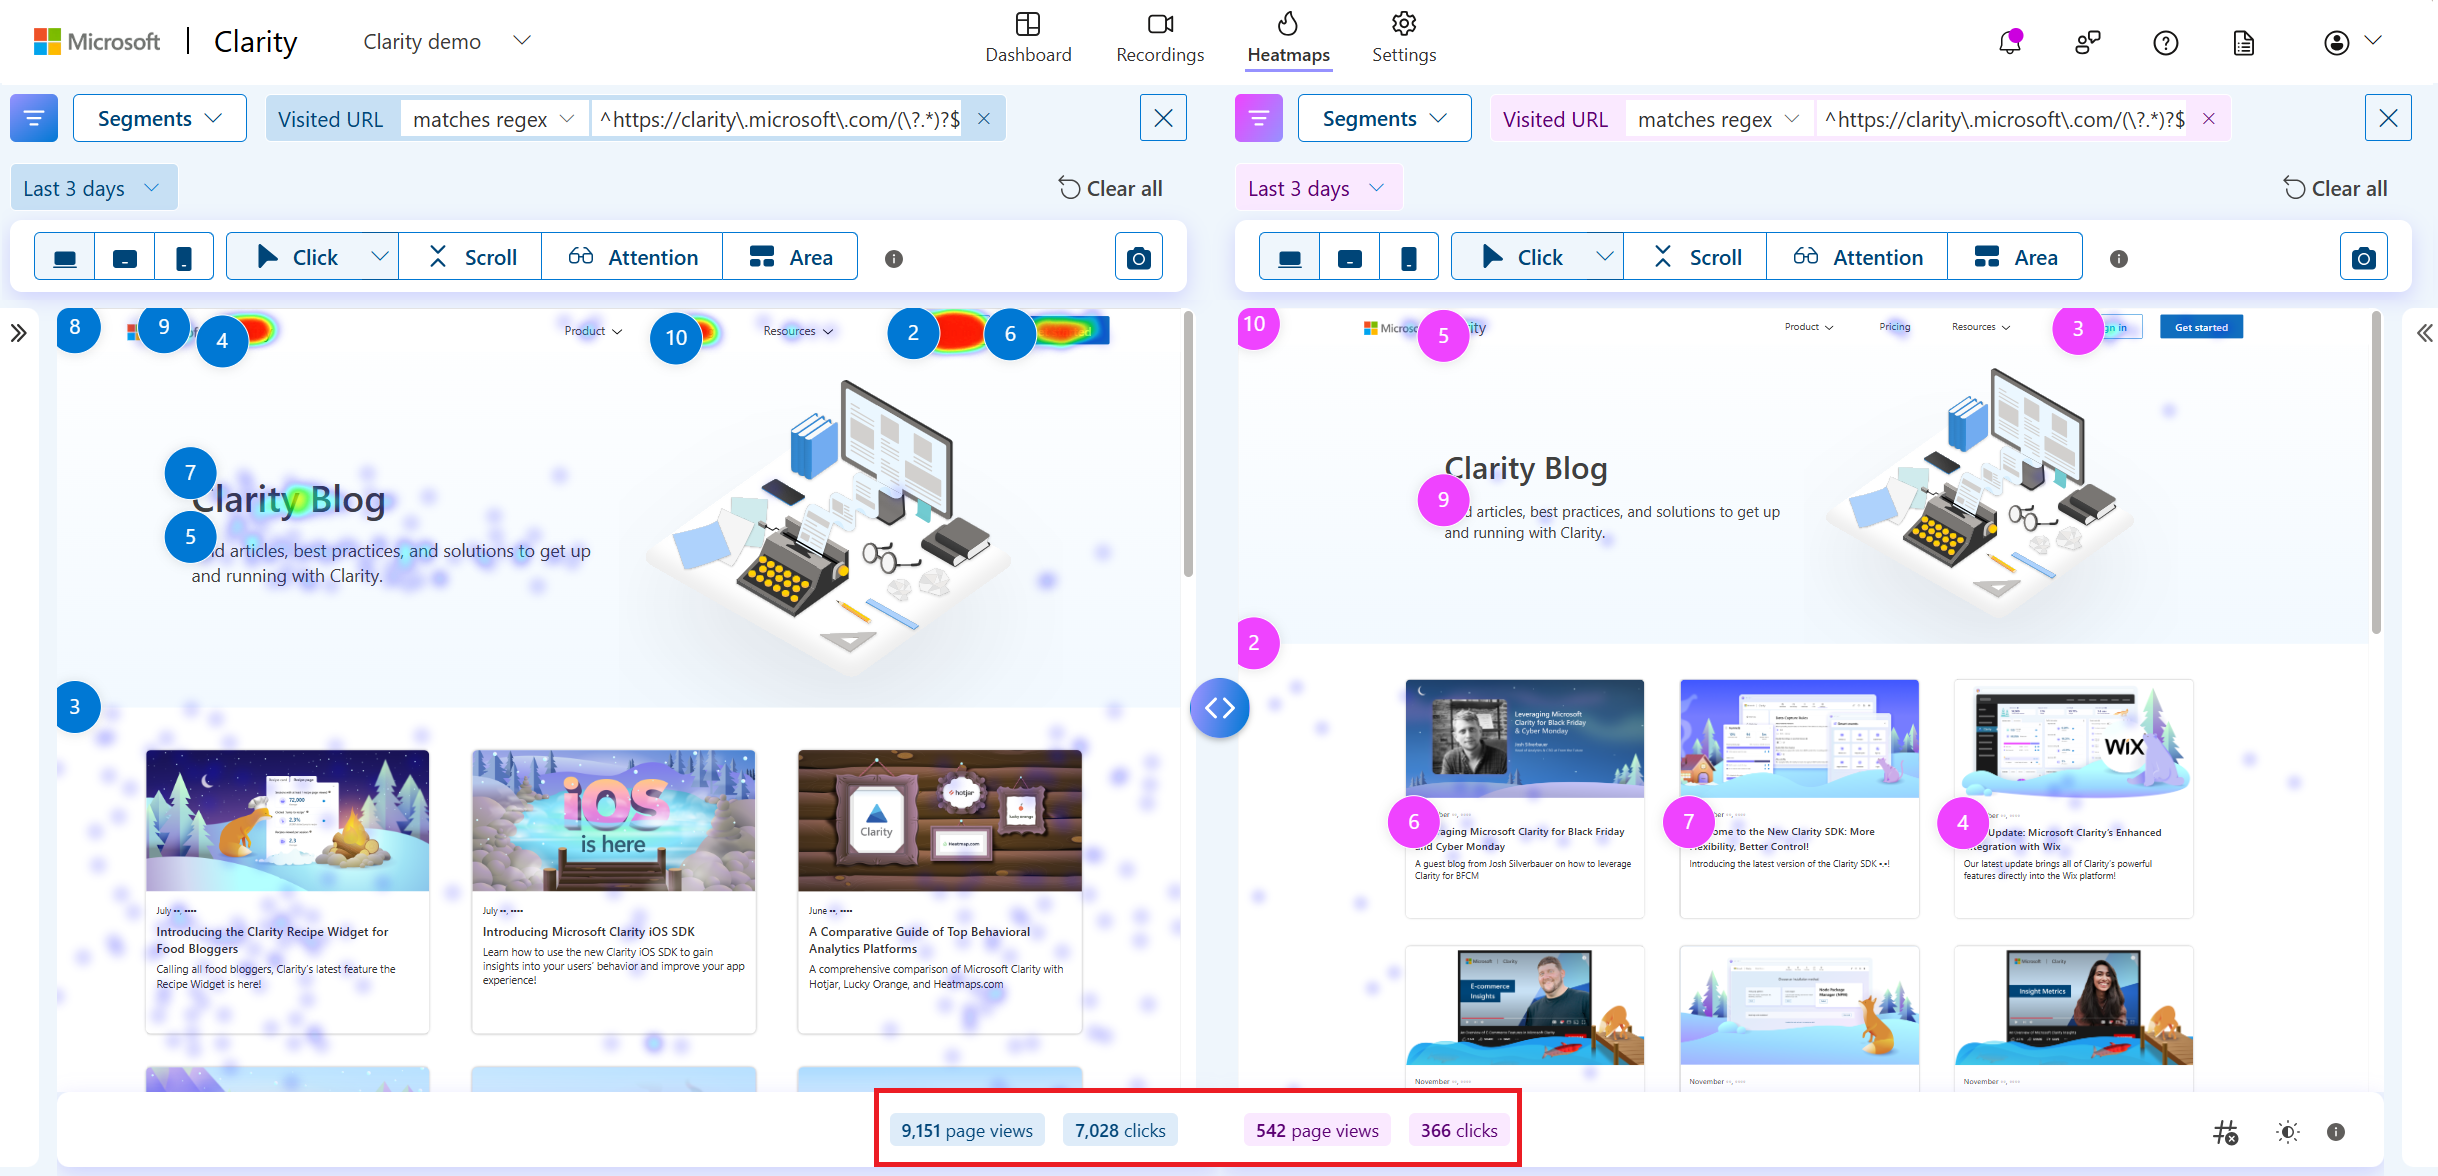Select mobile device view in right panel
Image resolution: width=2438 pixels, height=1176 pixels.
pos(1409,257)
